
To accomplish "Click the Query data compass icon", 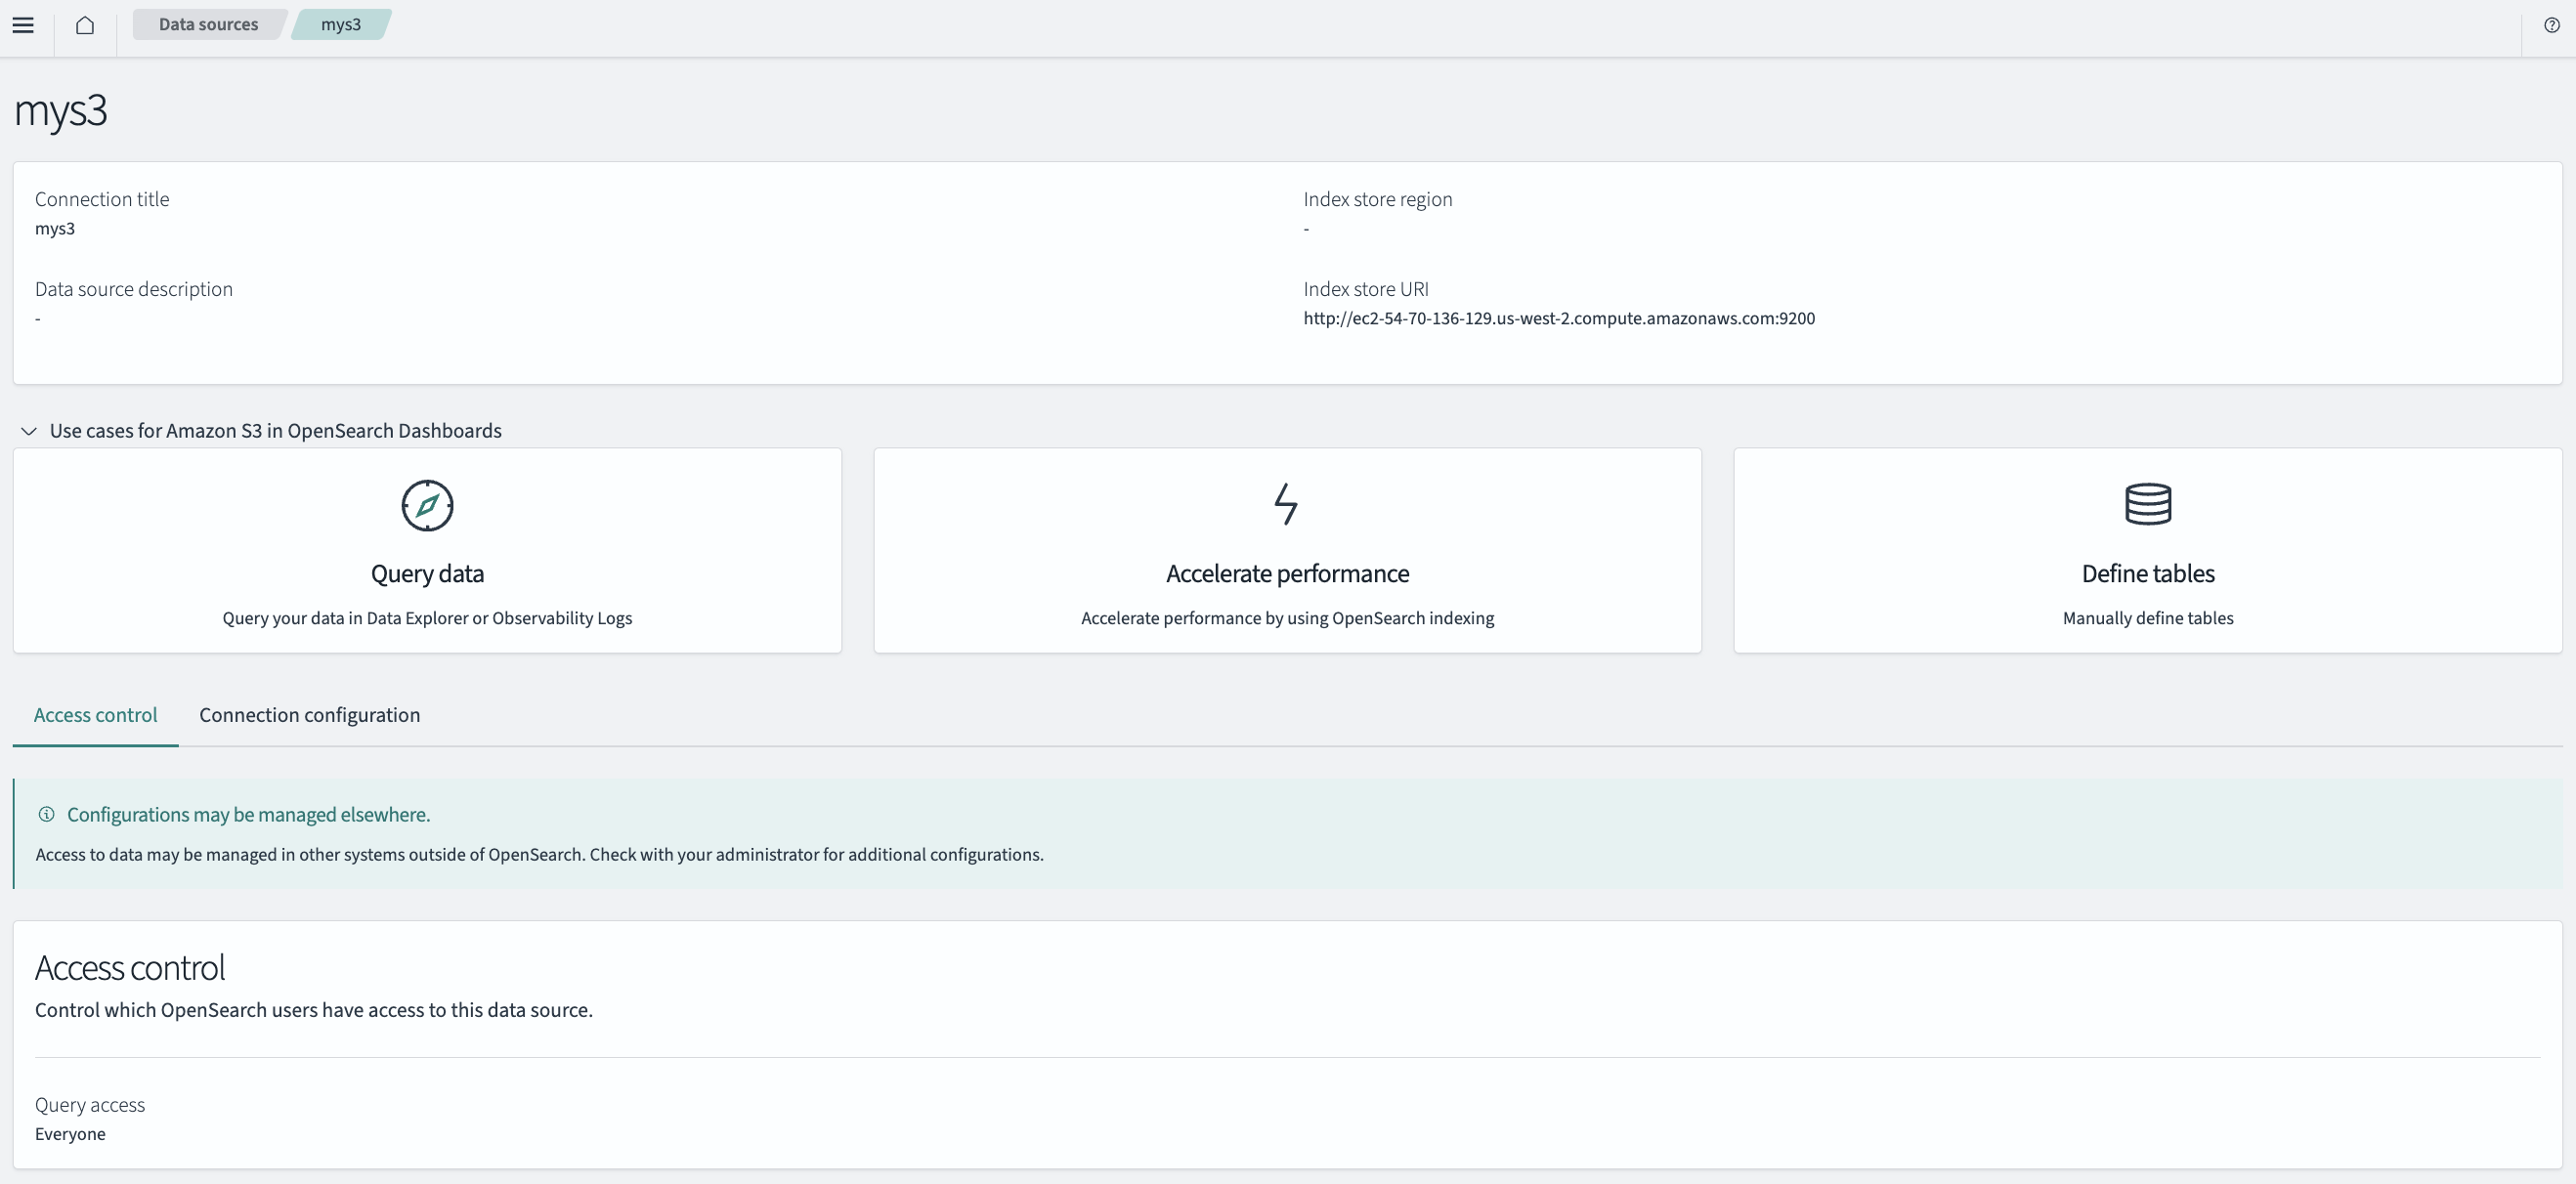I will (425, 506).
